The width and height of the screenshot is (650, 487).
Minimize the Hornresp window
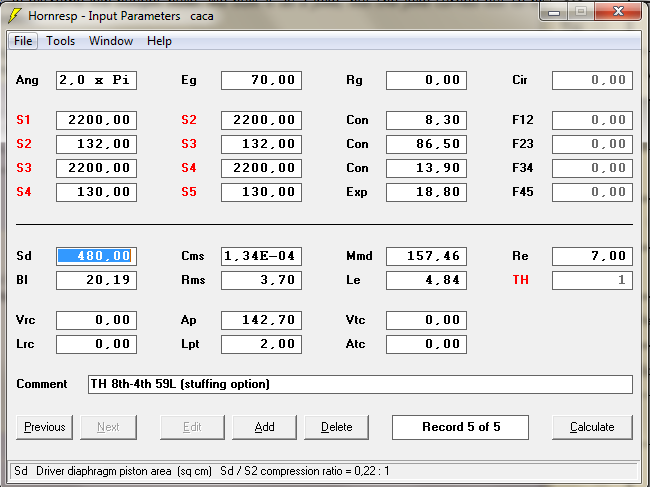[554, 12]
